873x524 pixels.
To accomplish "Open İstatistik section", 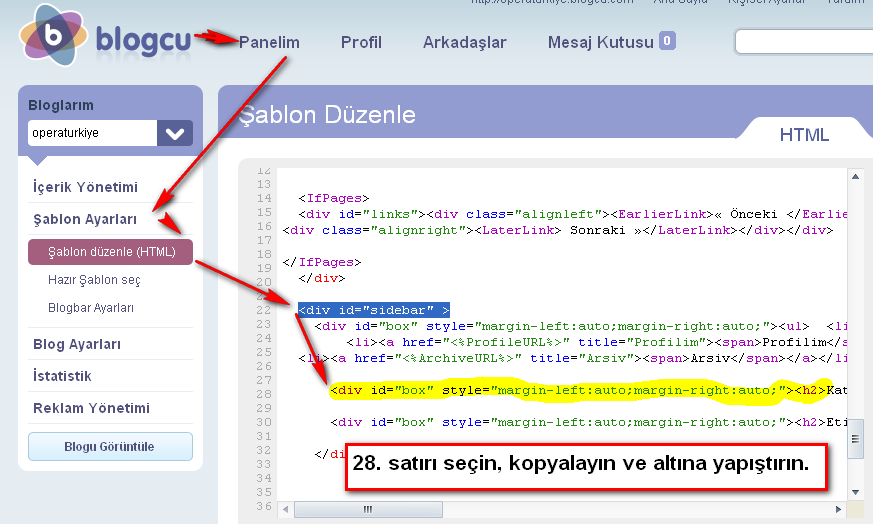I will coord(62,376).
